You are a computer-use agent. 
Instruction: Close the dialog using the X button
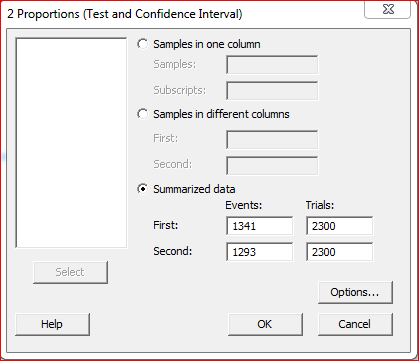point(387,9)
